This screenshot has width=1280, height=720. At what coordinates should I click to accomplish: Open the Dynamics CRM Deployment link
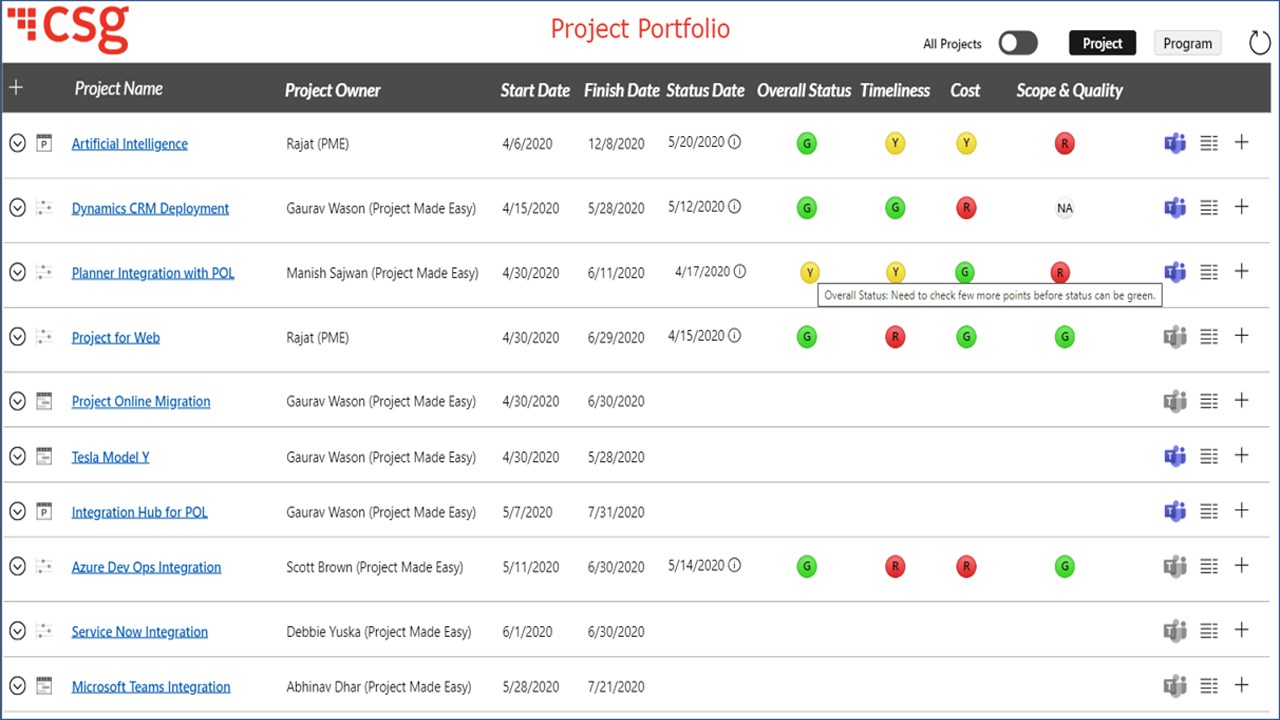pos(150,208)
